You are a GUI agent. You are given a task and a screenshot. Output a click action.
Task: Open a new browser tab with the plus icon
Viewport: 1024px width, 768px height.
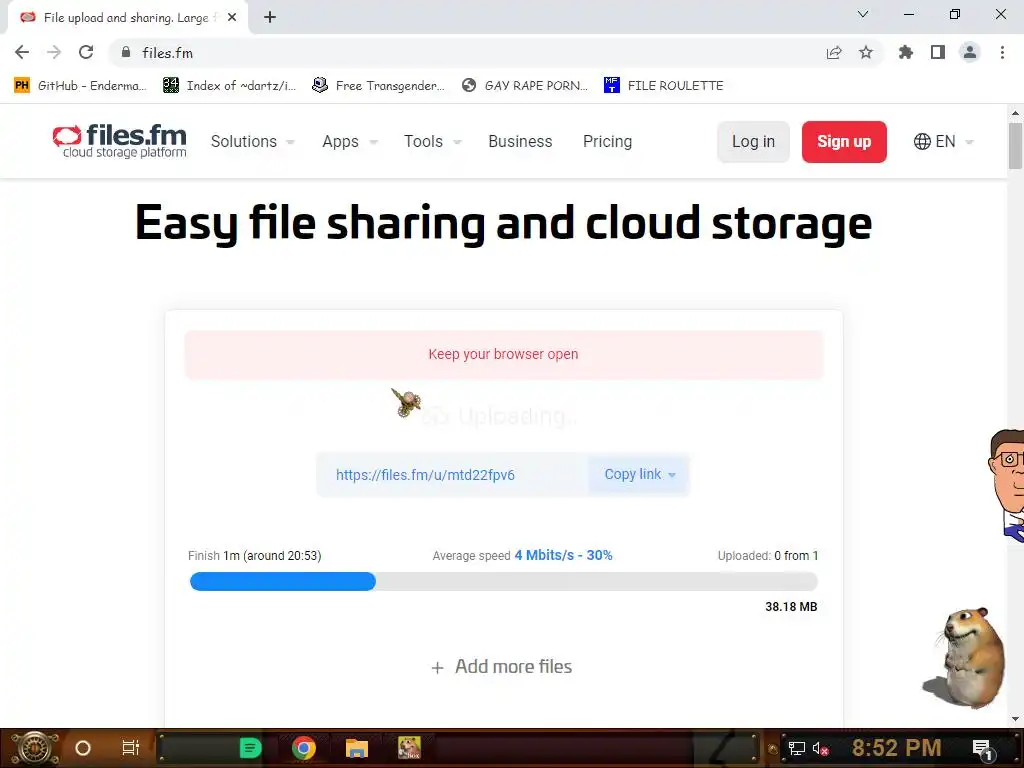click(270, 18)
